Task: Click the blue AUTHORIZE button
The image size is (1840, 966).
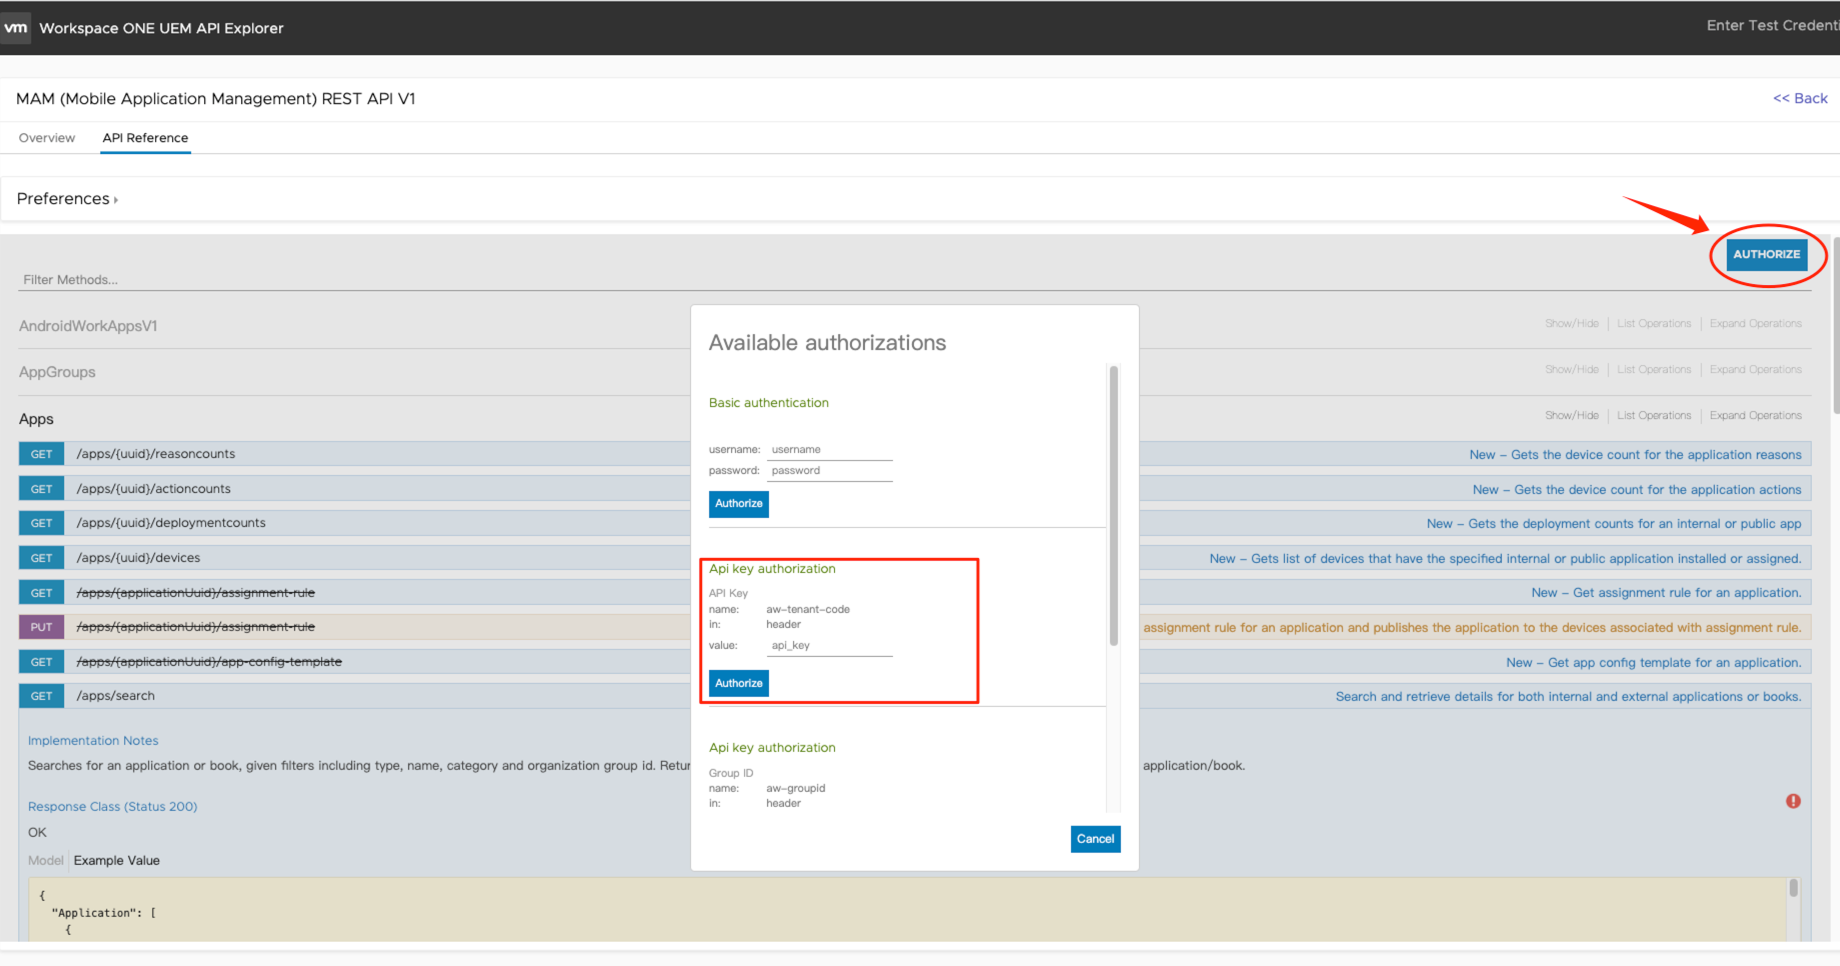Action: [x=1766, y=255]
